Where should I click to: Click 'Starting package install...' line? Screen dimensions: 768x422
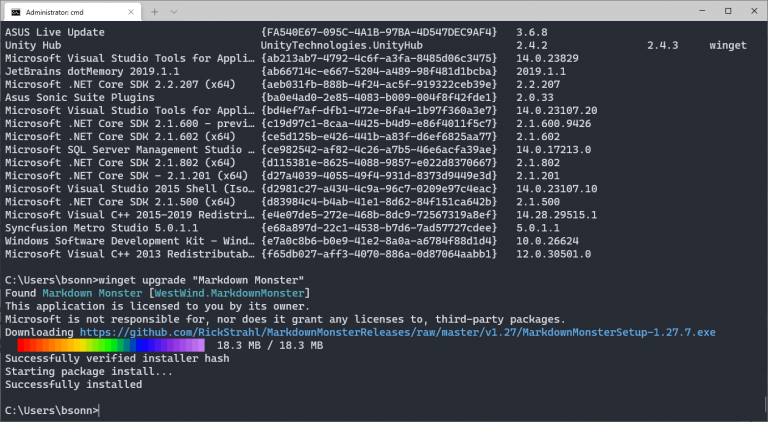tap(89, 372)
